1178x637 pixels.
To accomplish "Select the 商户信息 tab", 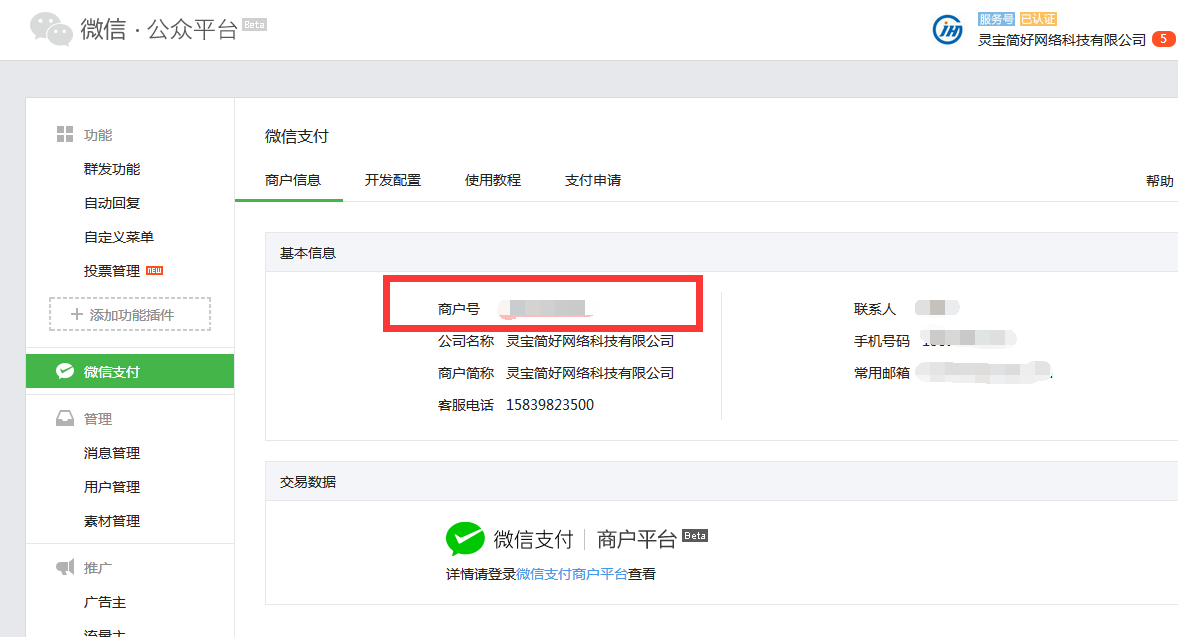I will click(293, 181).
